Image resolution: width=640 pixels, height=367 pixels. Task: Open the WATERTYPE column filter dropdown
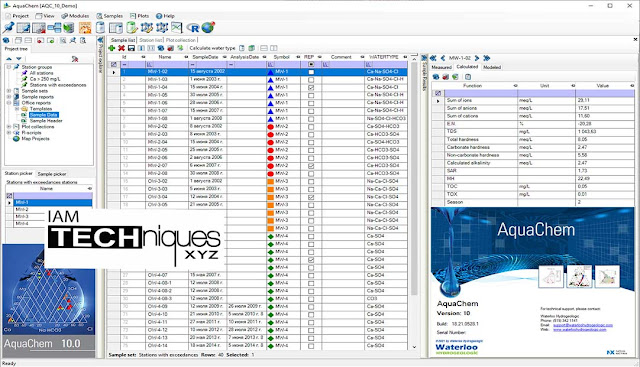(405, 57)
